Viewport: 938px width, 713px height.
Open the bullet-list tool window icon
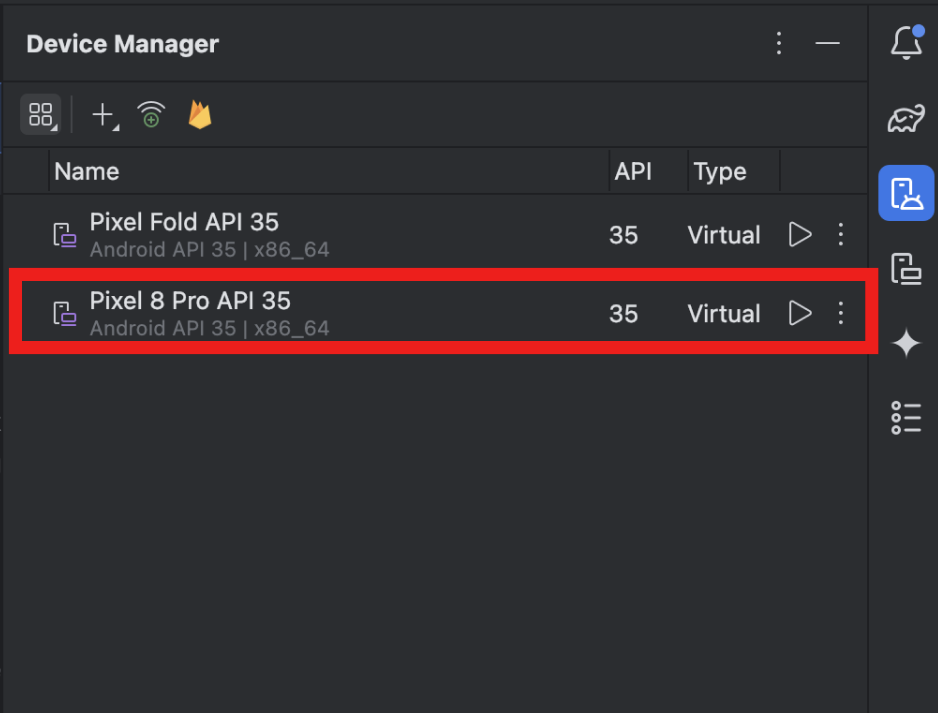pos(906,417)
